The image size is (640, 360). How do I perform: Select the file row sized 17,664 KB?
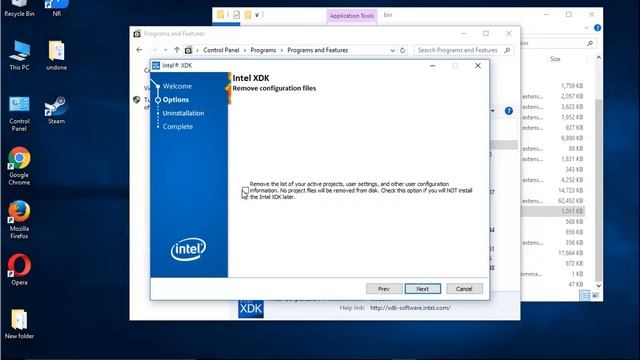(x=553, y=253)
